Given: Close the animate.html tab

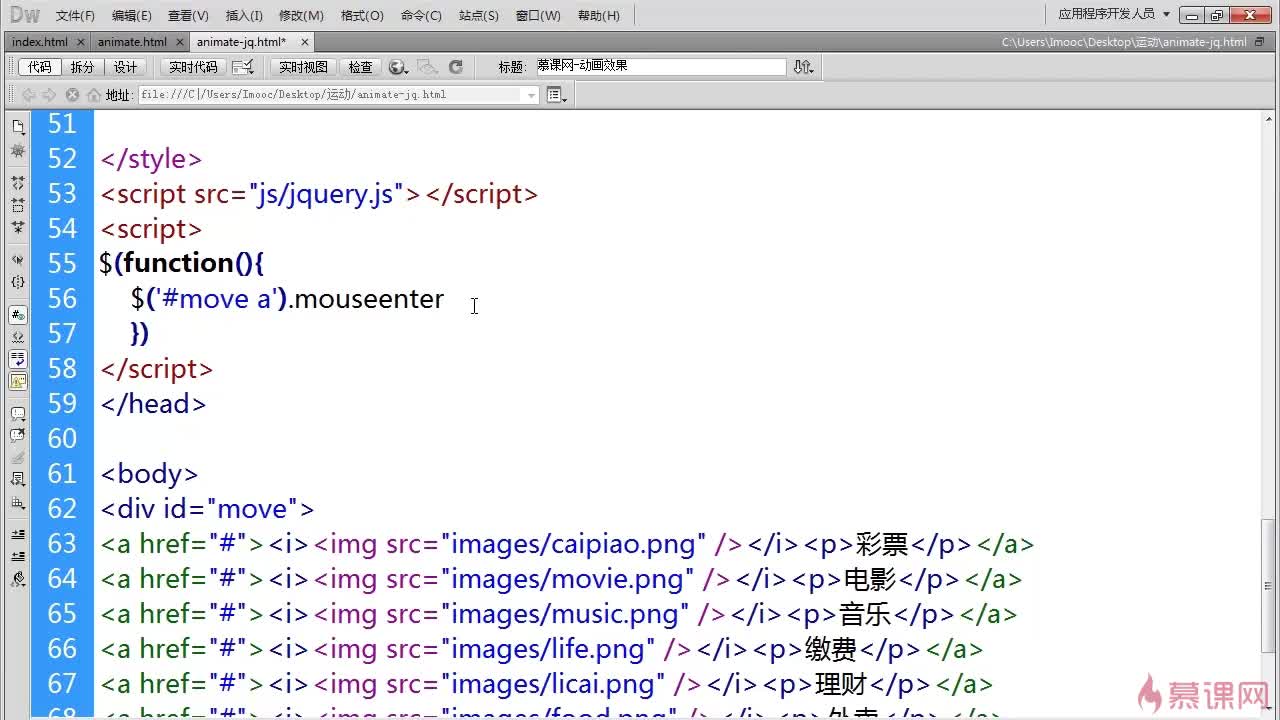Looking at the screenshot, I should point(180,42).
